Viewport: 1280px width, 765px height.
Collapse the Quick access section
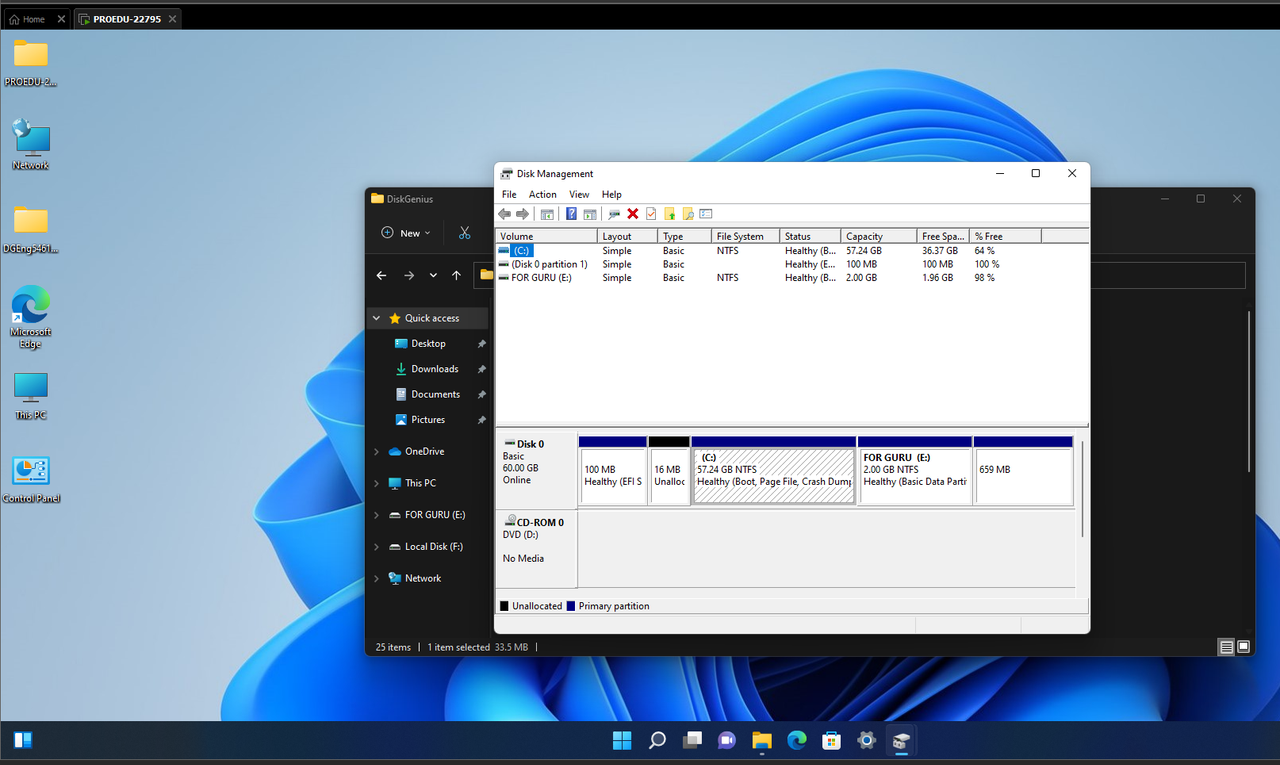coord(377,318)
